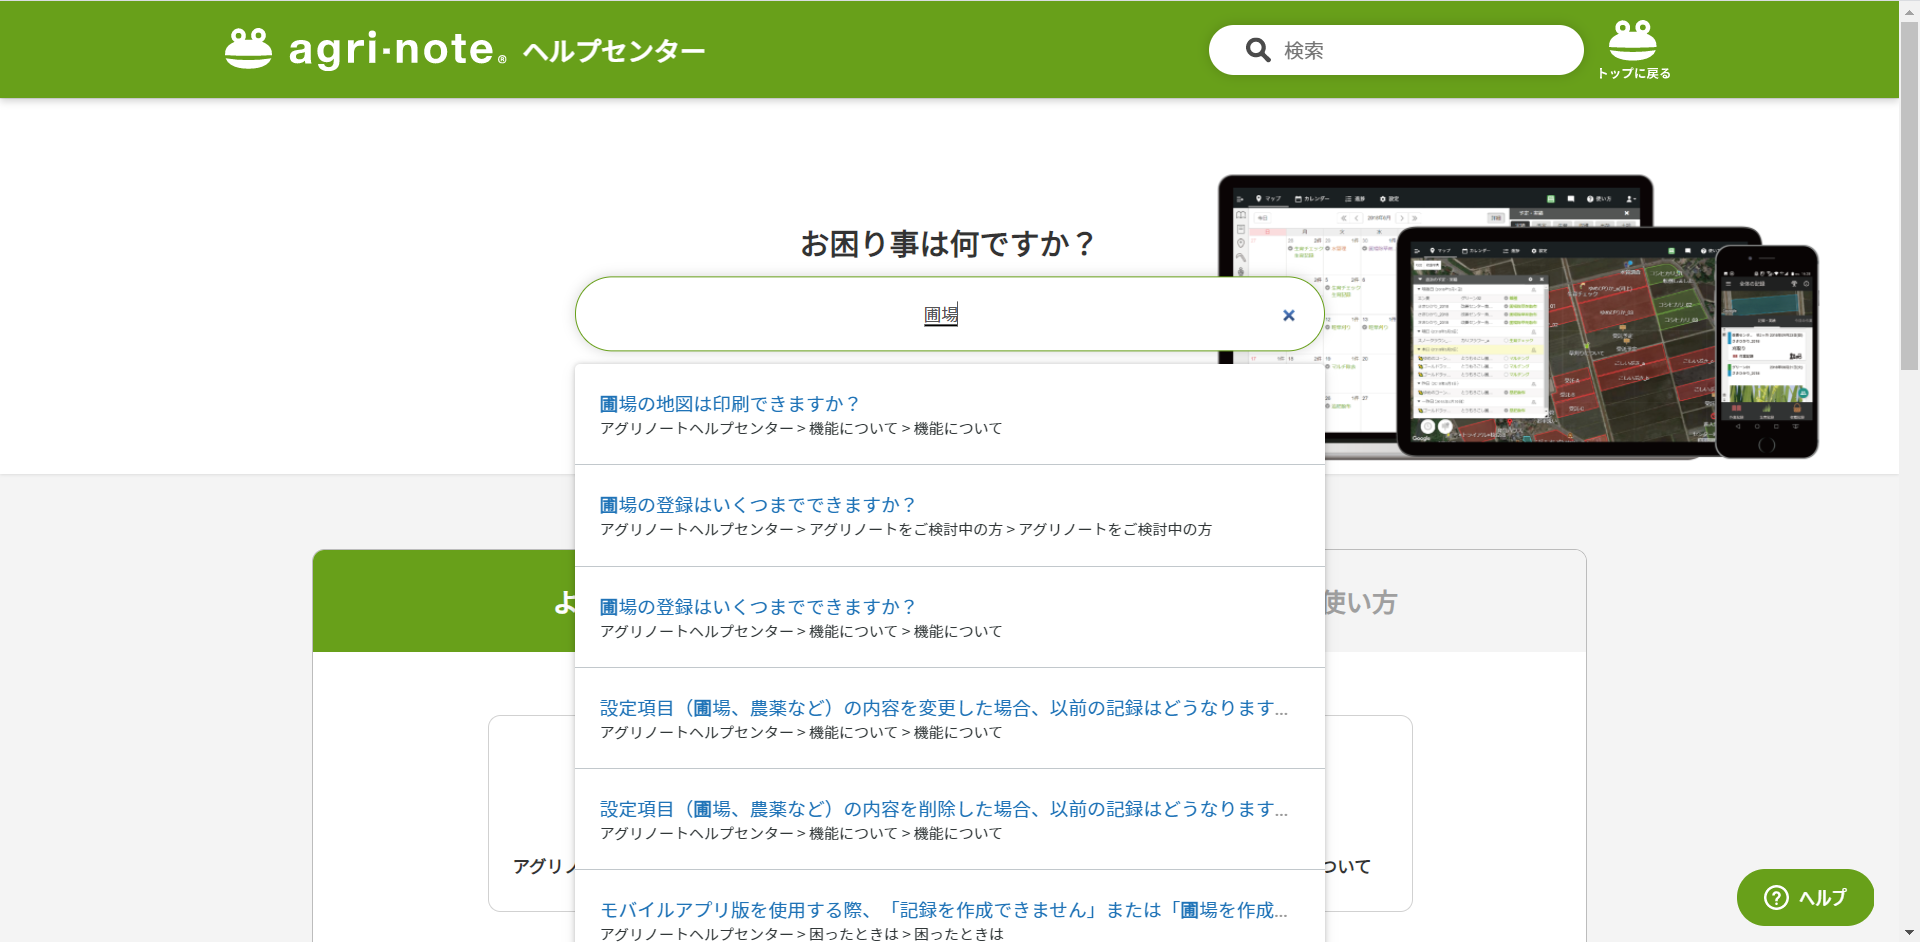Open result 圃場の地図は印刷できますか？
This screenshot has width=1920, height=942.
pyautogui.click(x=730, y=404)
